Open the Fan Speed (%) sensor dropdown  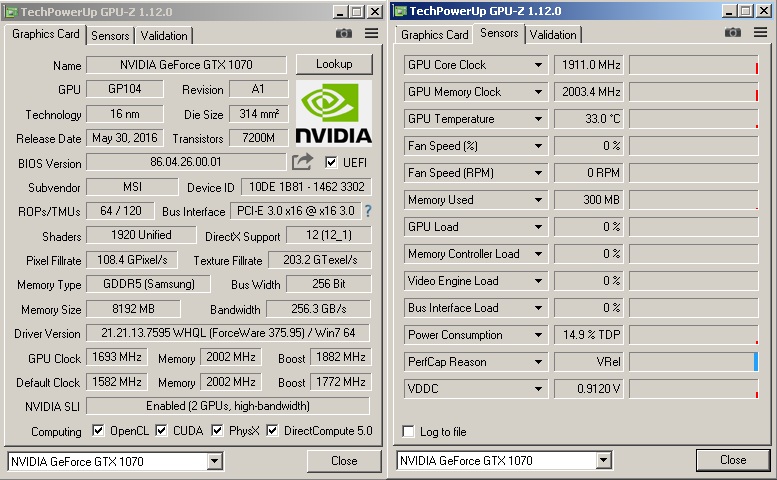538,146
